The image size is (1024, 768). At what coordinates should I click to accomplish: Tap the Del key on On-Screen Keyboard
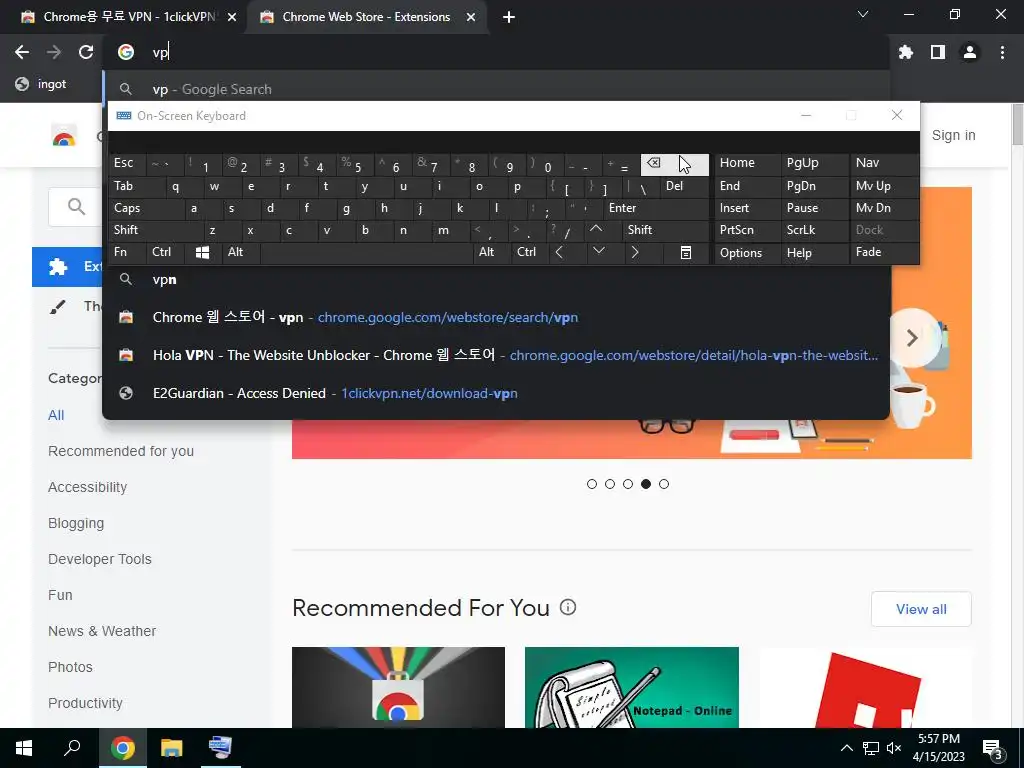pyautogui.click(x=684, y=187)
